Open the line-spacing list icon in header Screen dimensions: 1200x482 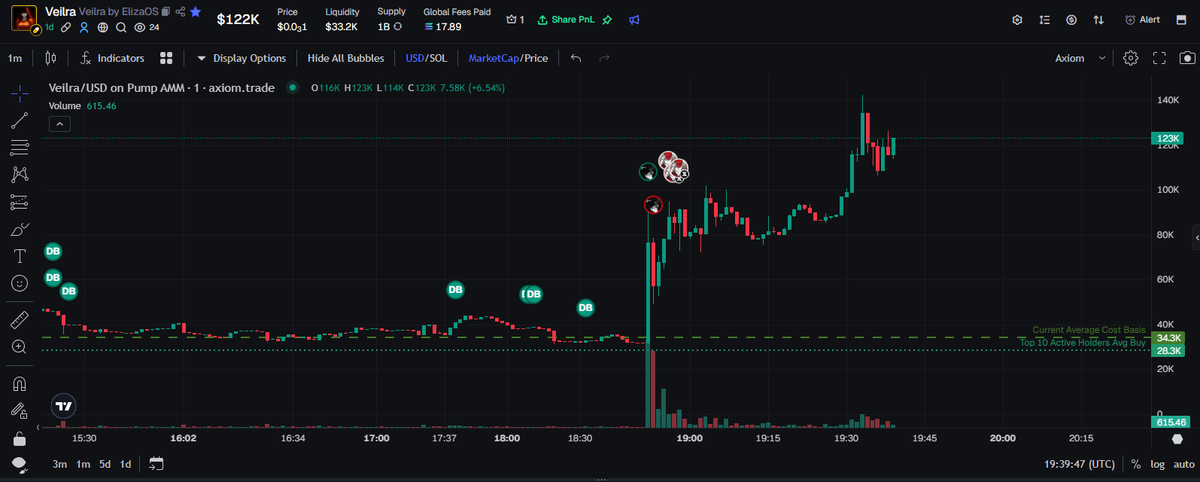coord(1045,20)
